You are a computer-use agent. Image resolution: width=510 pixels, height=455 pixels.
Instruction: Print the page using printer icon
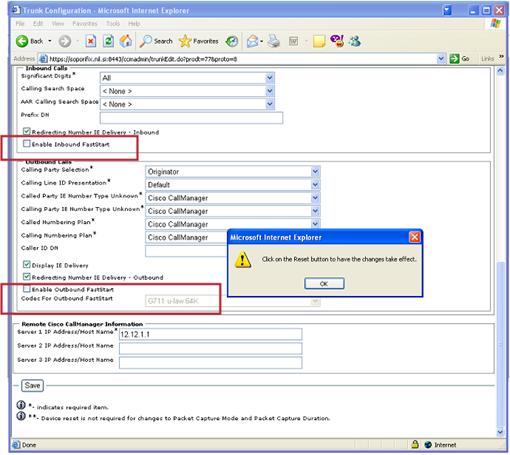(274, 41)
